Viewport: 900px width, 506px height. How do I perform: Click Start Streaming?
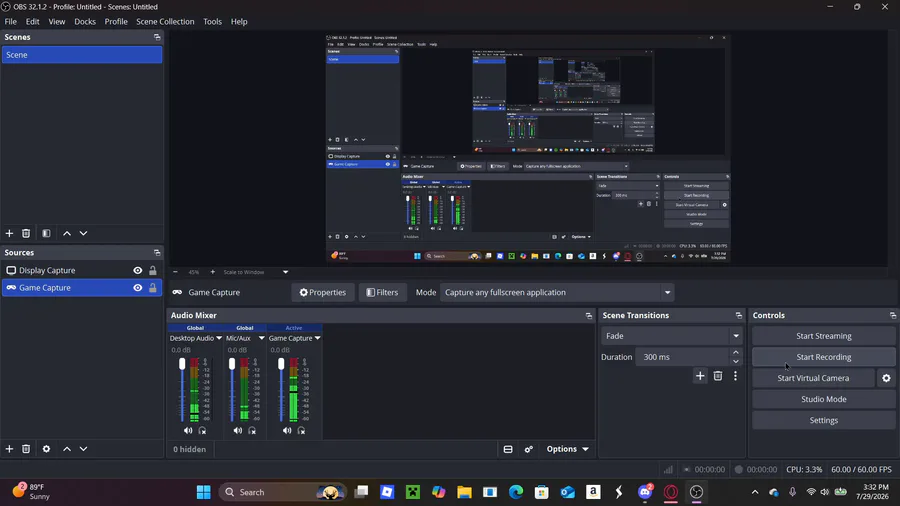coord(824,336)
